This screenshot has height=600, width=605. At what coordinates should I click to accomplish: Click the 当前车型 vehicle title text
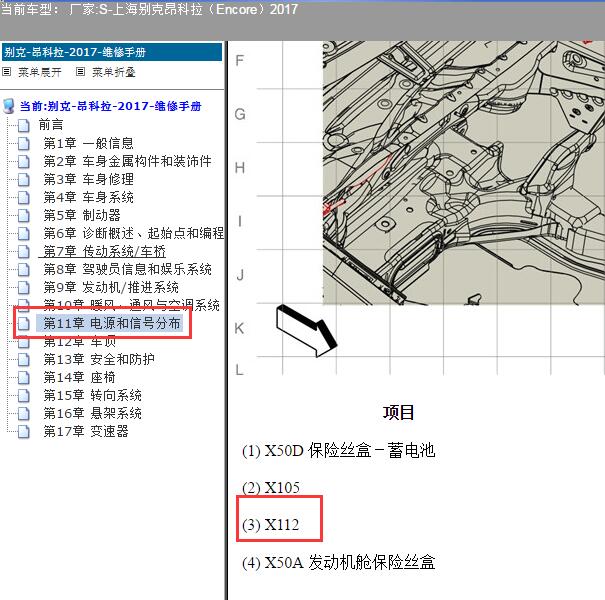click(149, 9)
